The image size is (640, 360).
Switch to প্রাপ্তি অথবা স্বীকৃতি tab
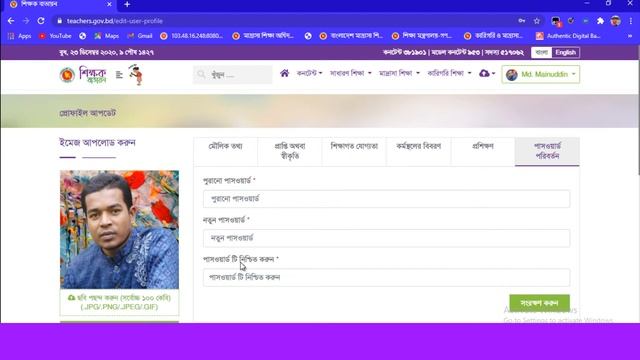(x=290, y=151)
